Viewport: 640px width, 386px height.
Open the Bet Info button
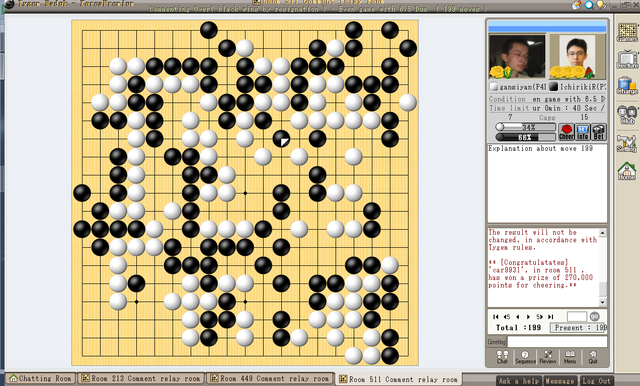point(582,132)
